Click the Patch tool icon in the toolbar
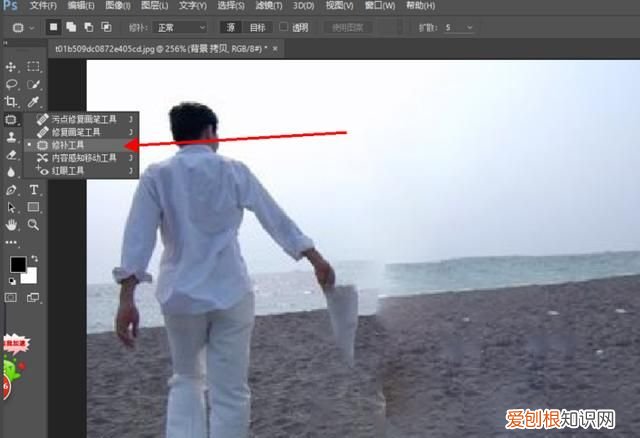 click(x=11, y=119)
